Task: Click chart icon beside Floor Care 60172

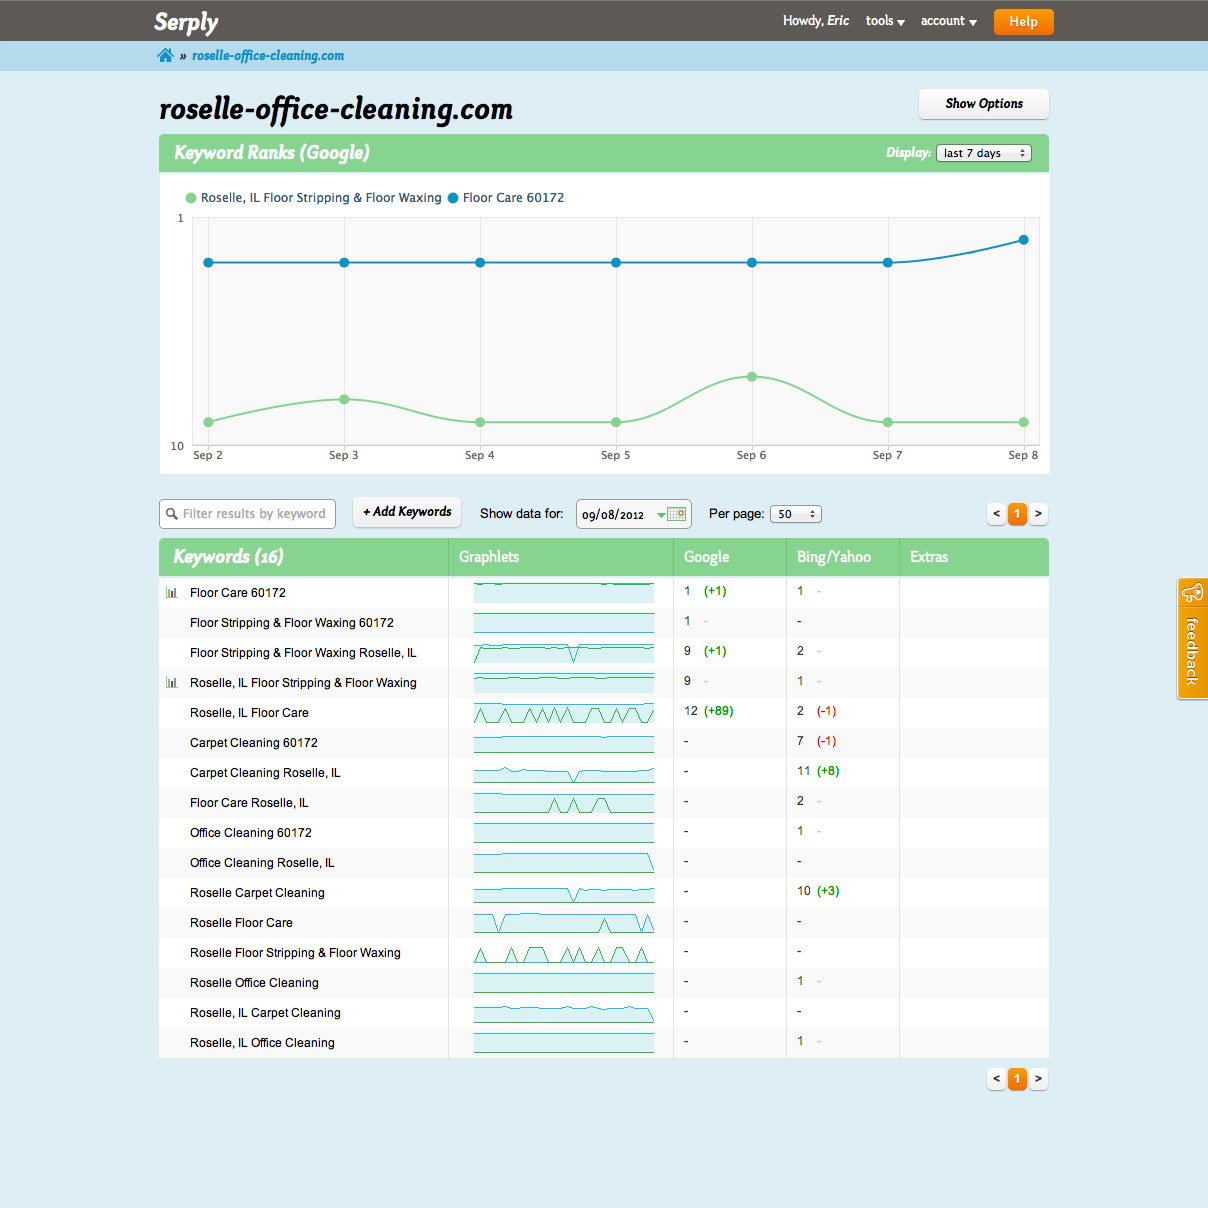Action: coord(172,593)
